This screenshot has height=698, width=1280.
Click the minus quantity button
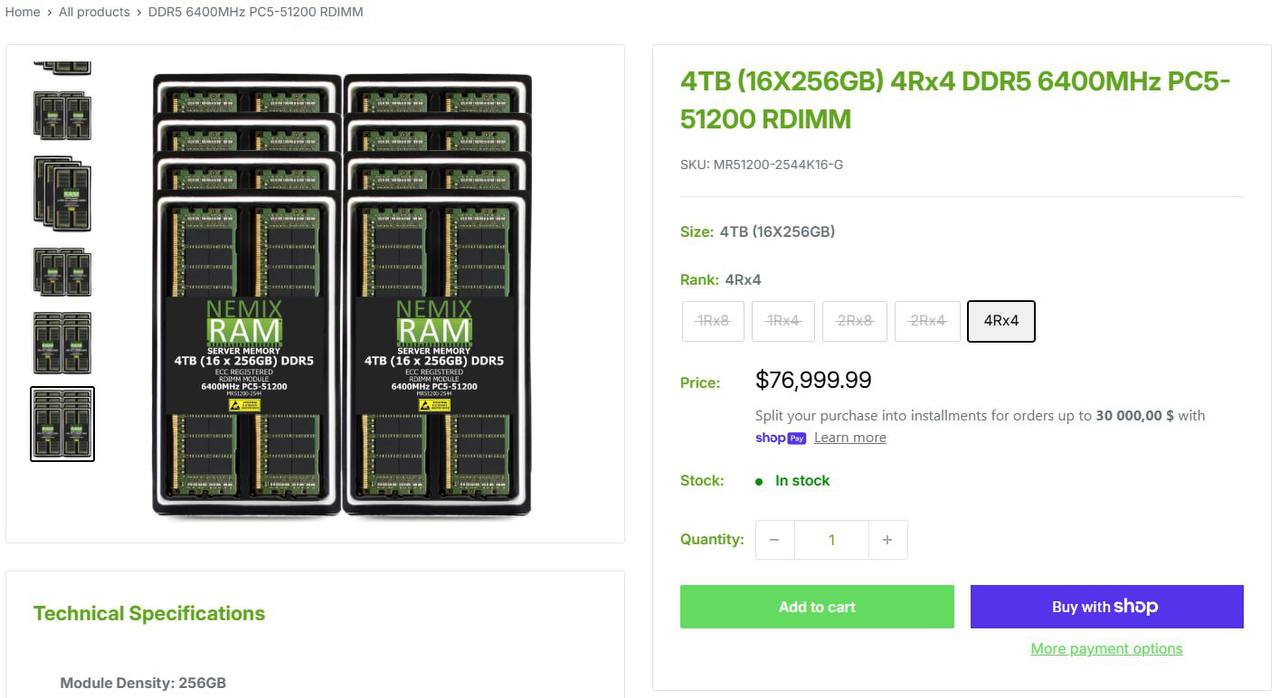[x=774, y=540]
